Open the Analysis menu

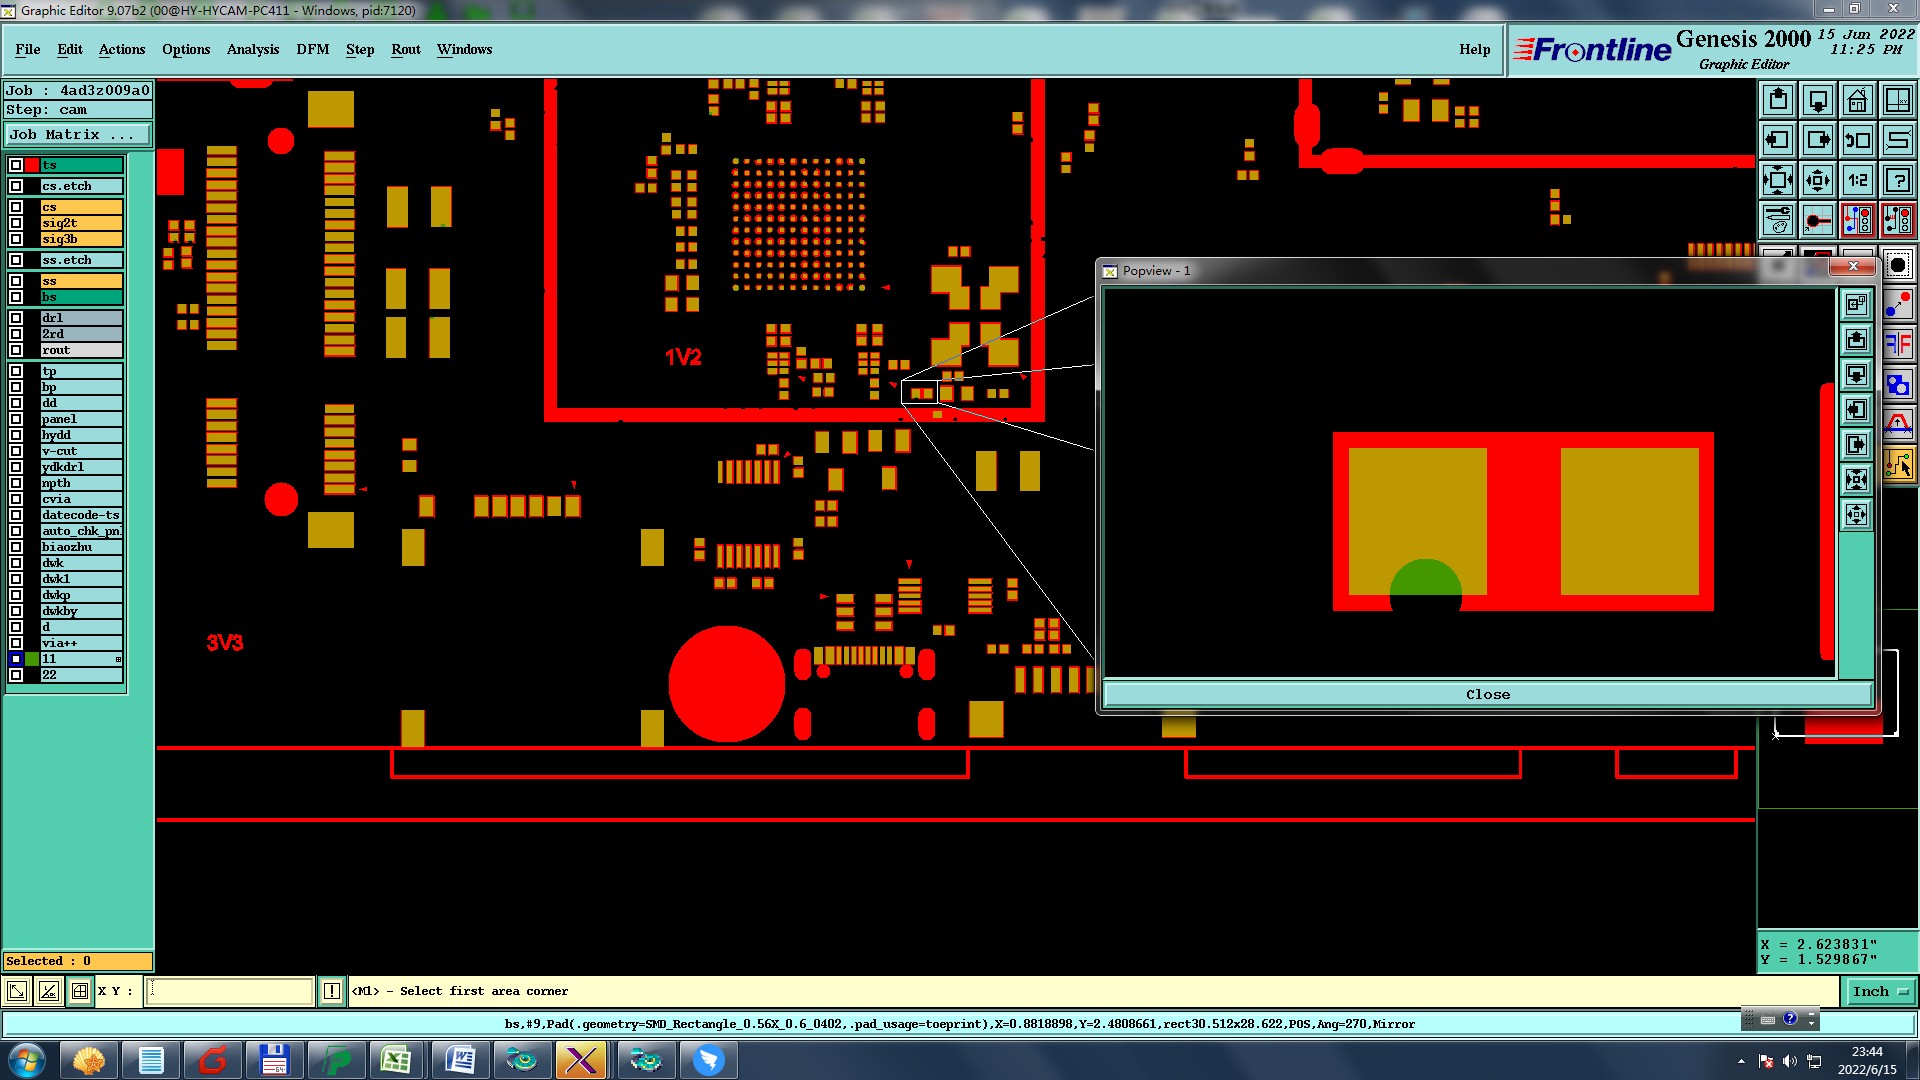[x=252, y=49]
